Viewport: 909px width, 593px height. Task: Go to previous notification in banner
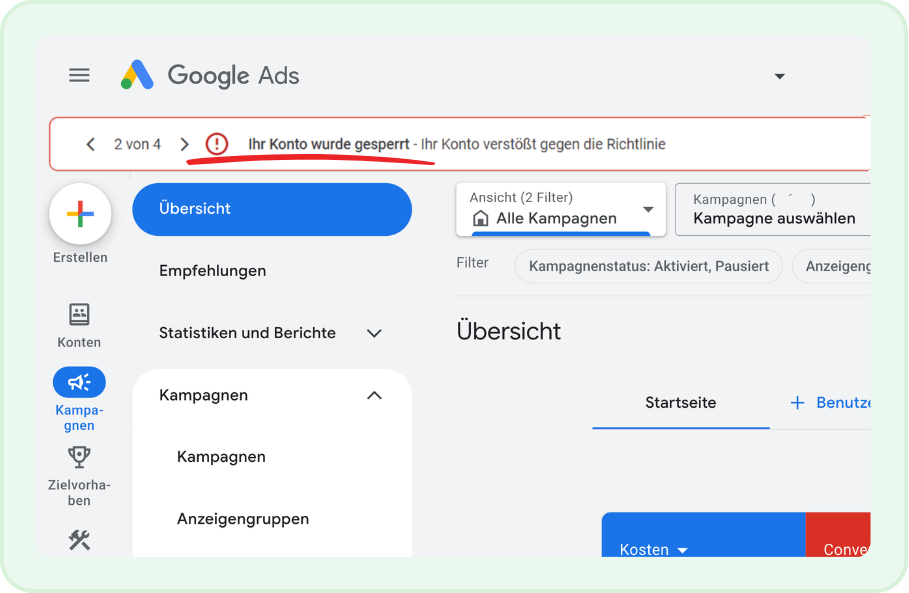tap(90, 144)
